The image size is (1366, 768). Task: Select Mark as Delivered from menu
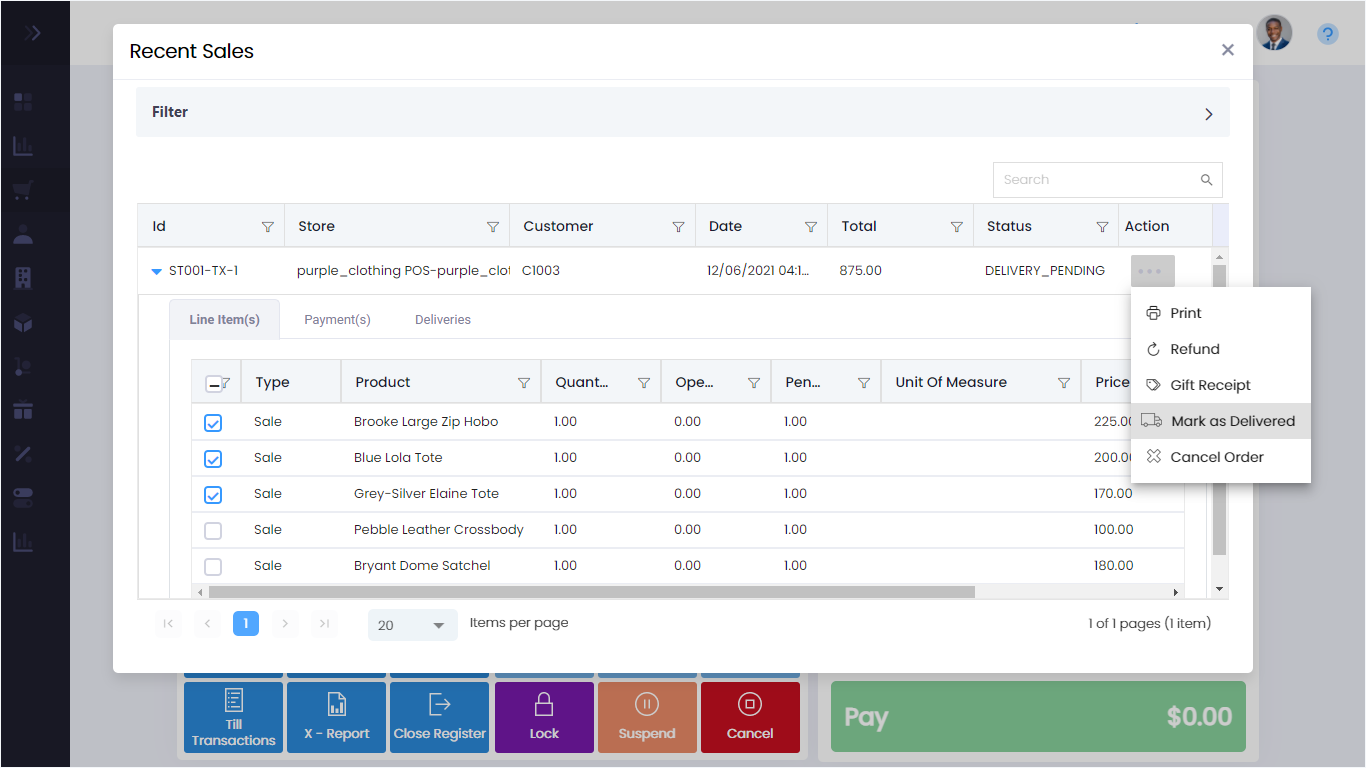click(x=1232, y=421)
